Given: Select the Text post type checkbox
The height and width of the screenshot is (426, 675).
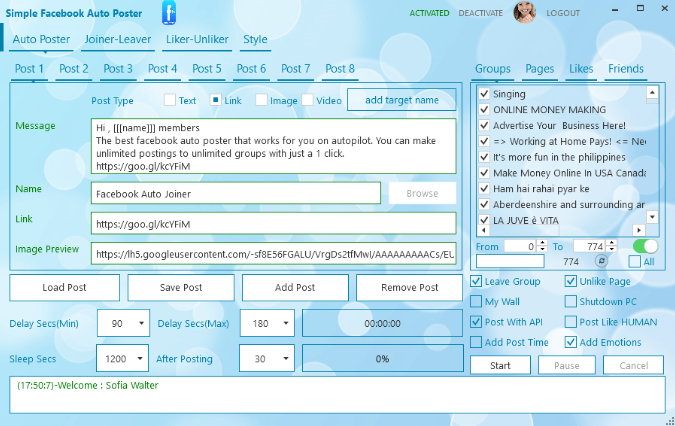Looking at the screenshot, I should [170, 100].
